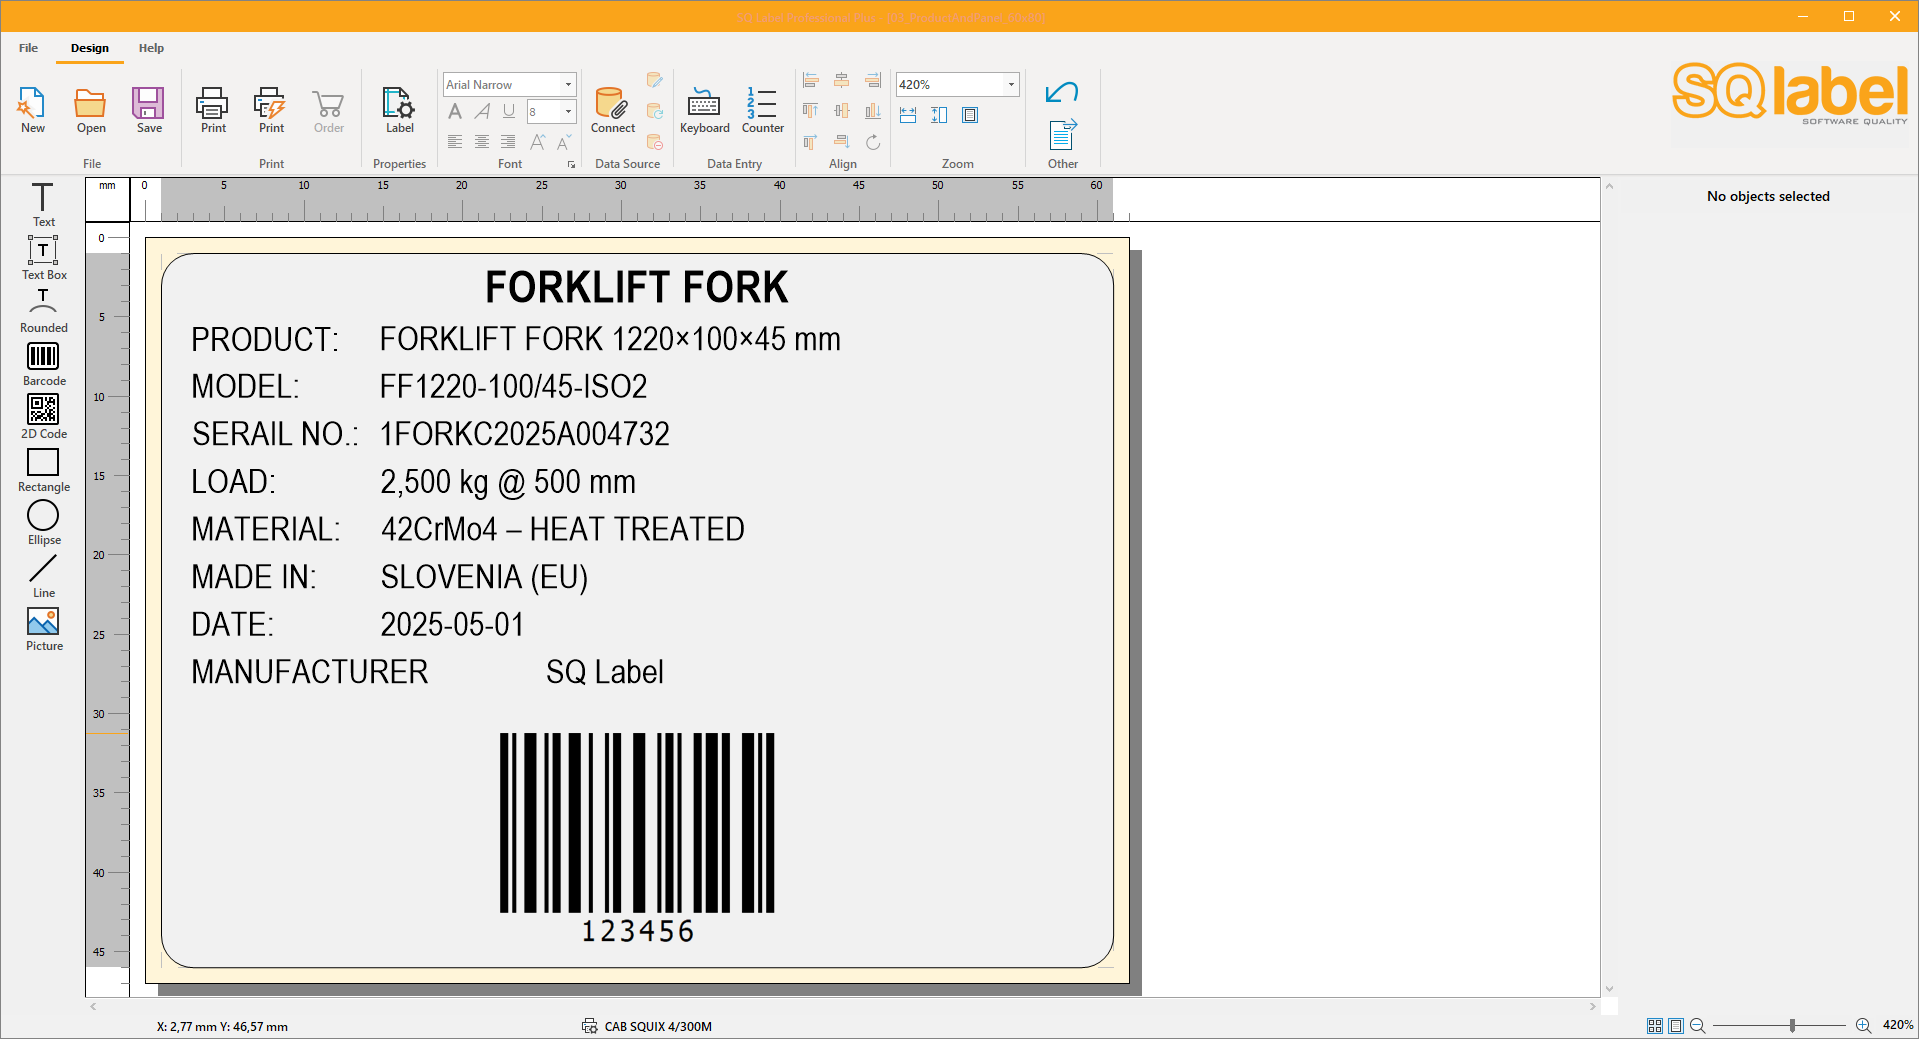The height and width of the screenshot is (1039, 1919).
Task: Open the Counter data entry
Action: [762, 110]
